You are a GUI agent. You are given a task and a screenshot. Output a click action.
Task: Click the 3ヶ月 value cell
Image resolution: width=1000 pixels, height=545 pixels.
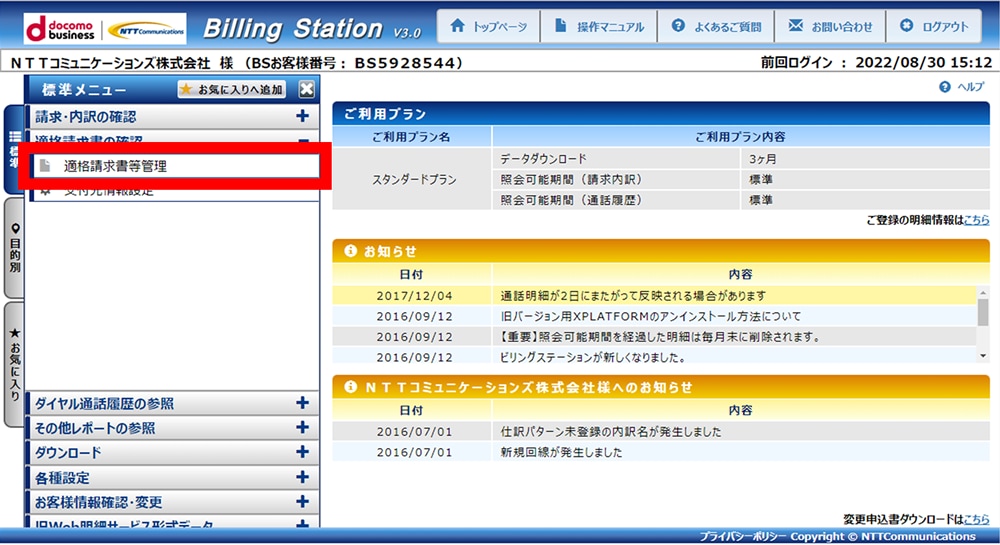pos(865,159)
